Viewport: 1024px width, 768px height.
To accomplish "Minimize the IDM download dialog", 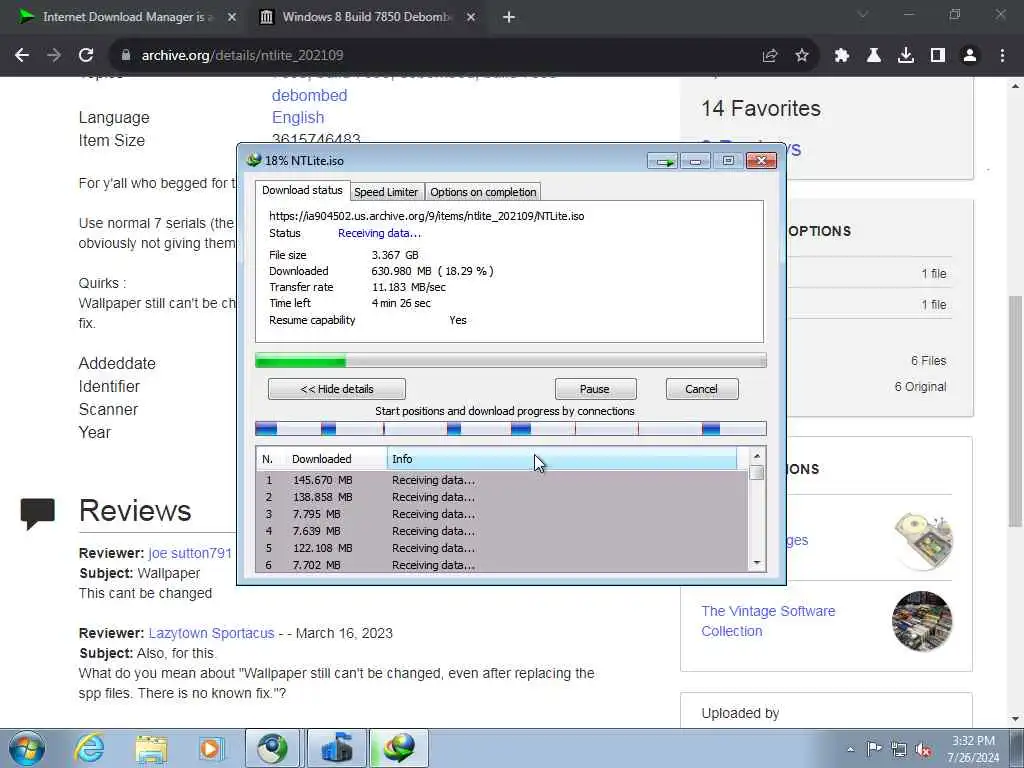I will tap(696, 161).
